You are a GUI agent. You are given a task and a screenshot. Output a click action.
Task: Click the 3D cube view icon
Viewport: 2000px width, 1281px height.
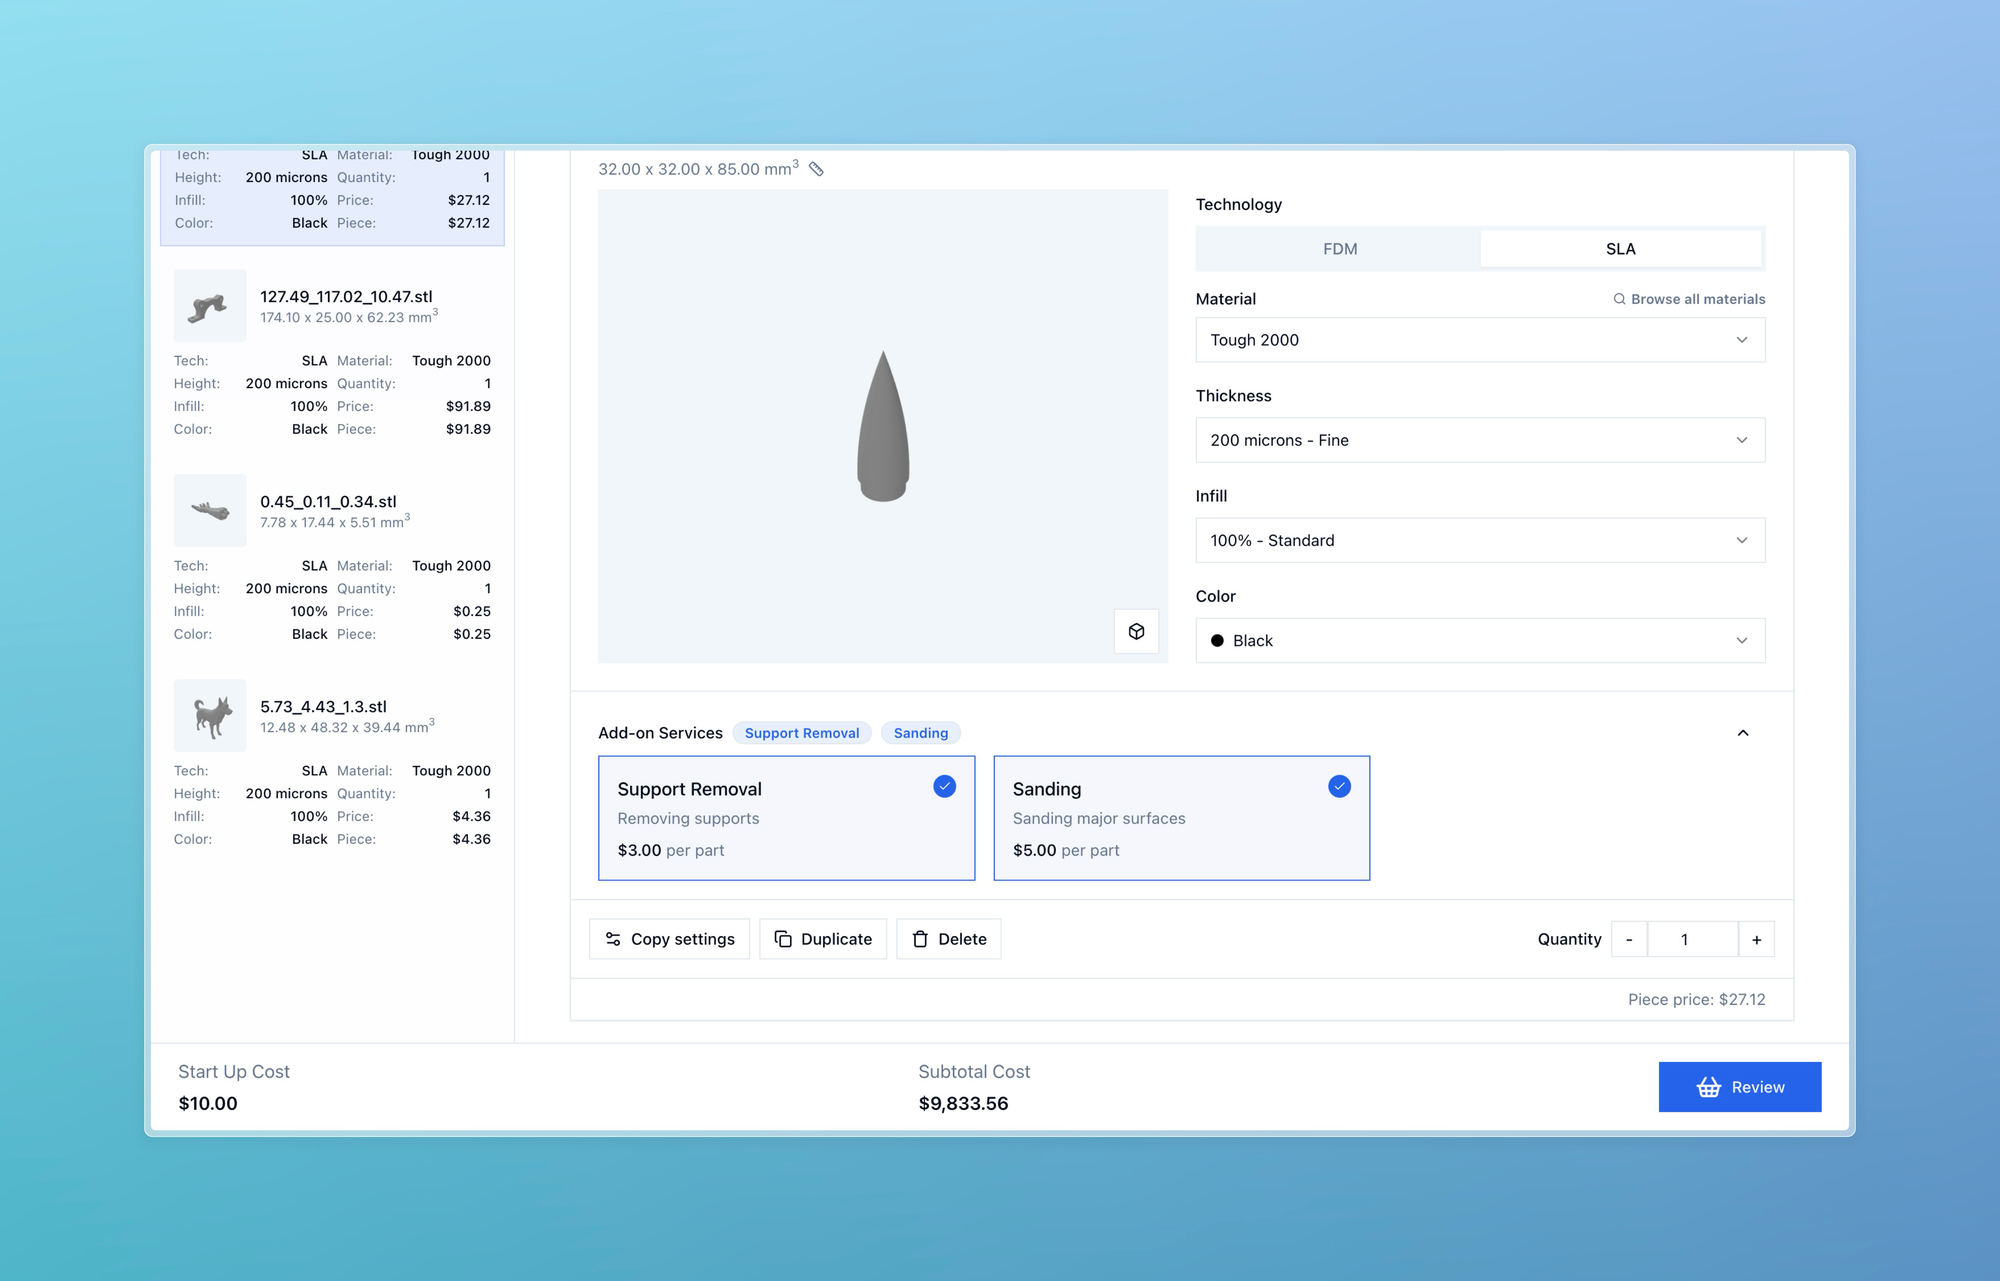[1136, 631]
